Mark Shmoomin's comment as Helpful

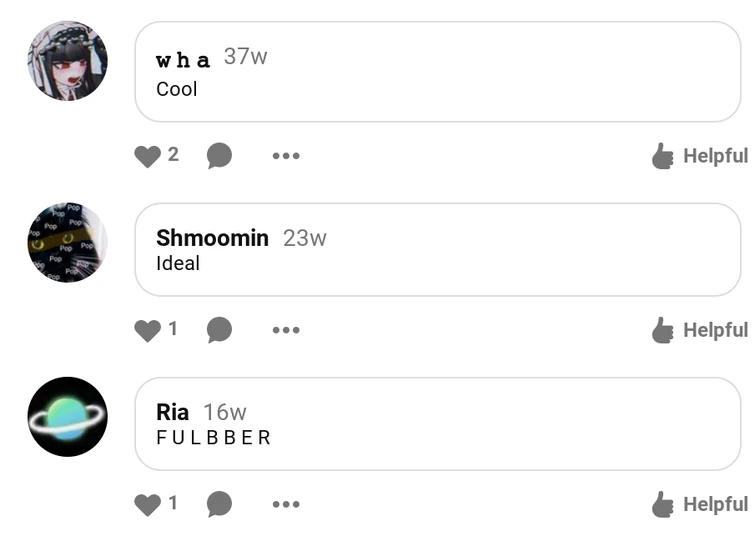click(699, 330)
